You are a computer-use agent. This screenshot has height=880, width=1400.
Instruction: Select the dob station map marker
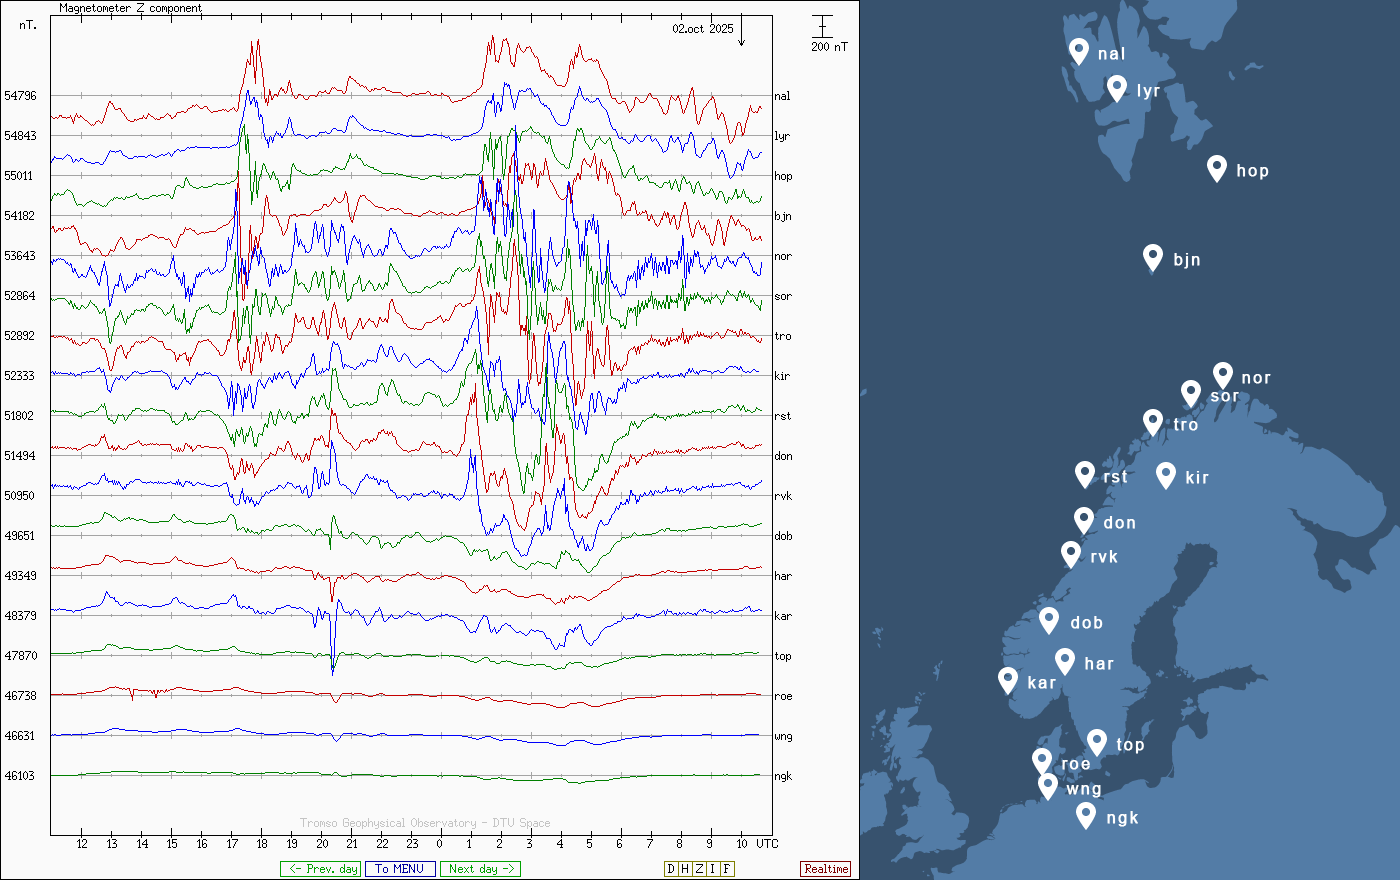pyautogui.click(x=1049, y=620)
